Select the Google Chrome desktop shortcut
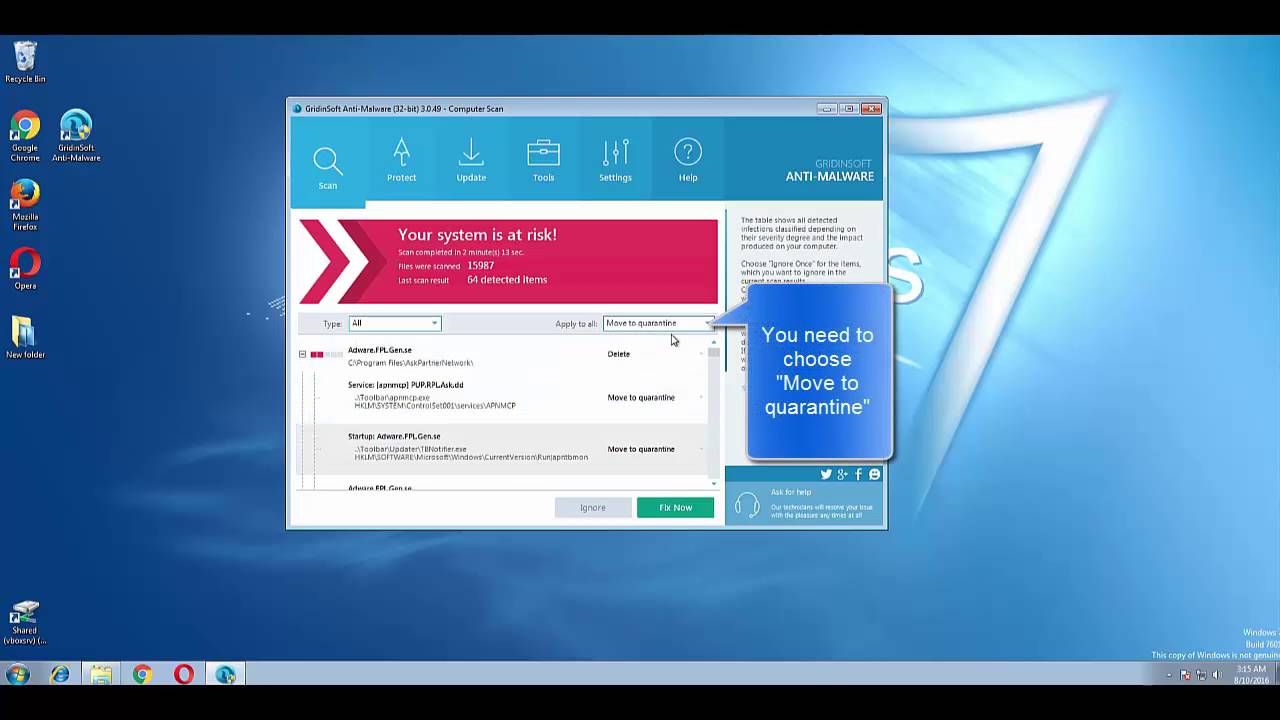 pyautogui.click(x=25, y=136)
